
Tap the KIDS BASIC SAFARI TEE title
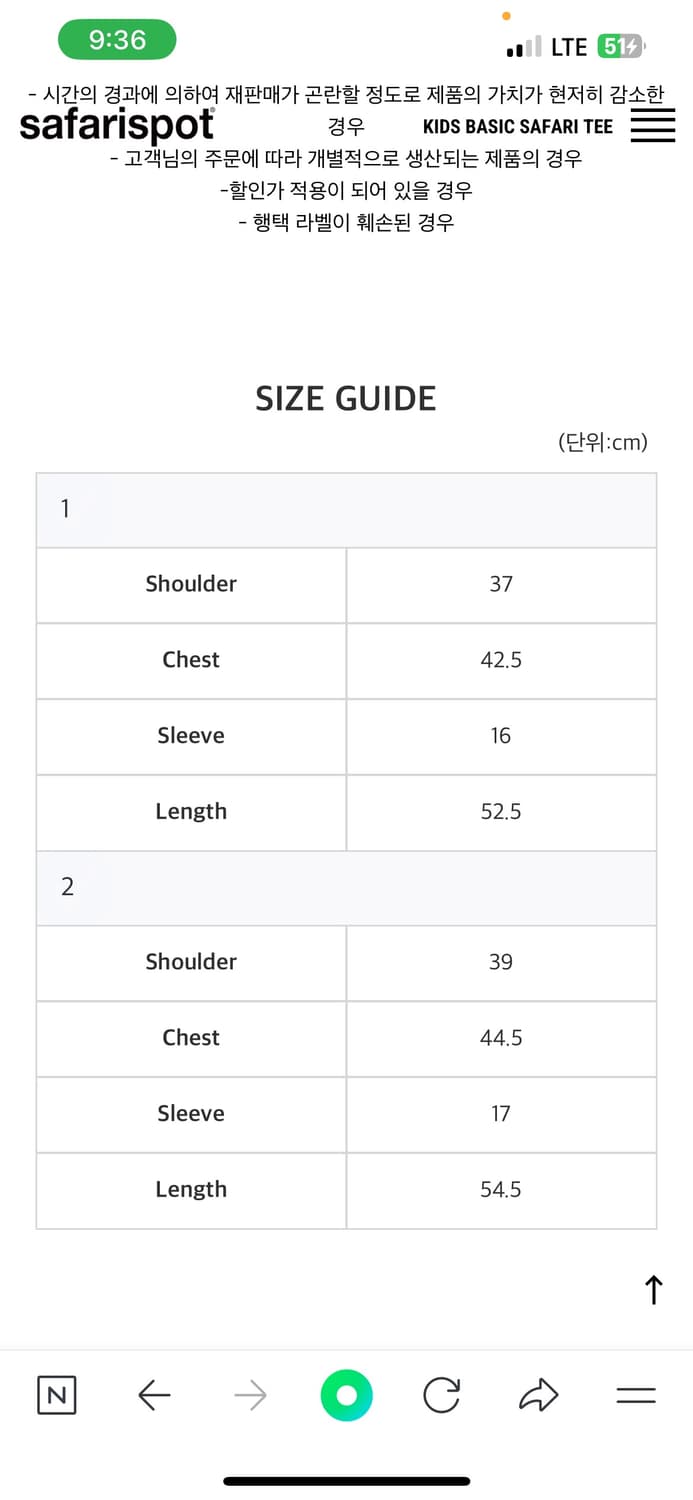[518, 127]
